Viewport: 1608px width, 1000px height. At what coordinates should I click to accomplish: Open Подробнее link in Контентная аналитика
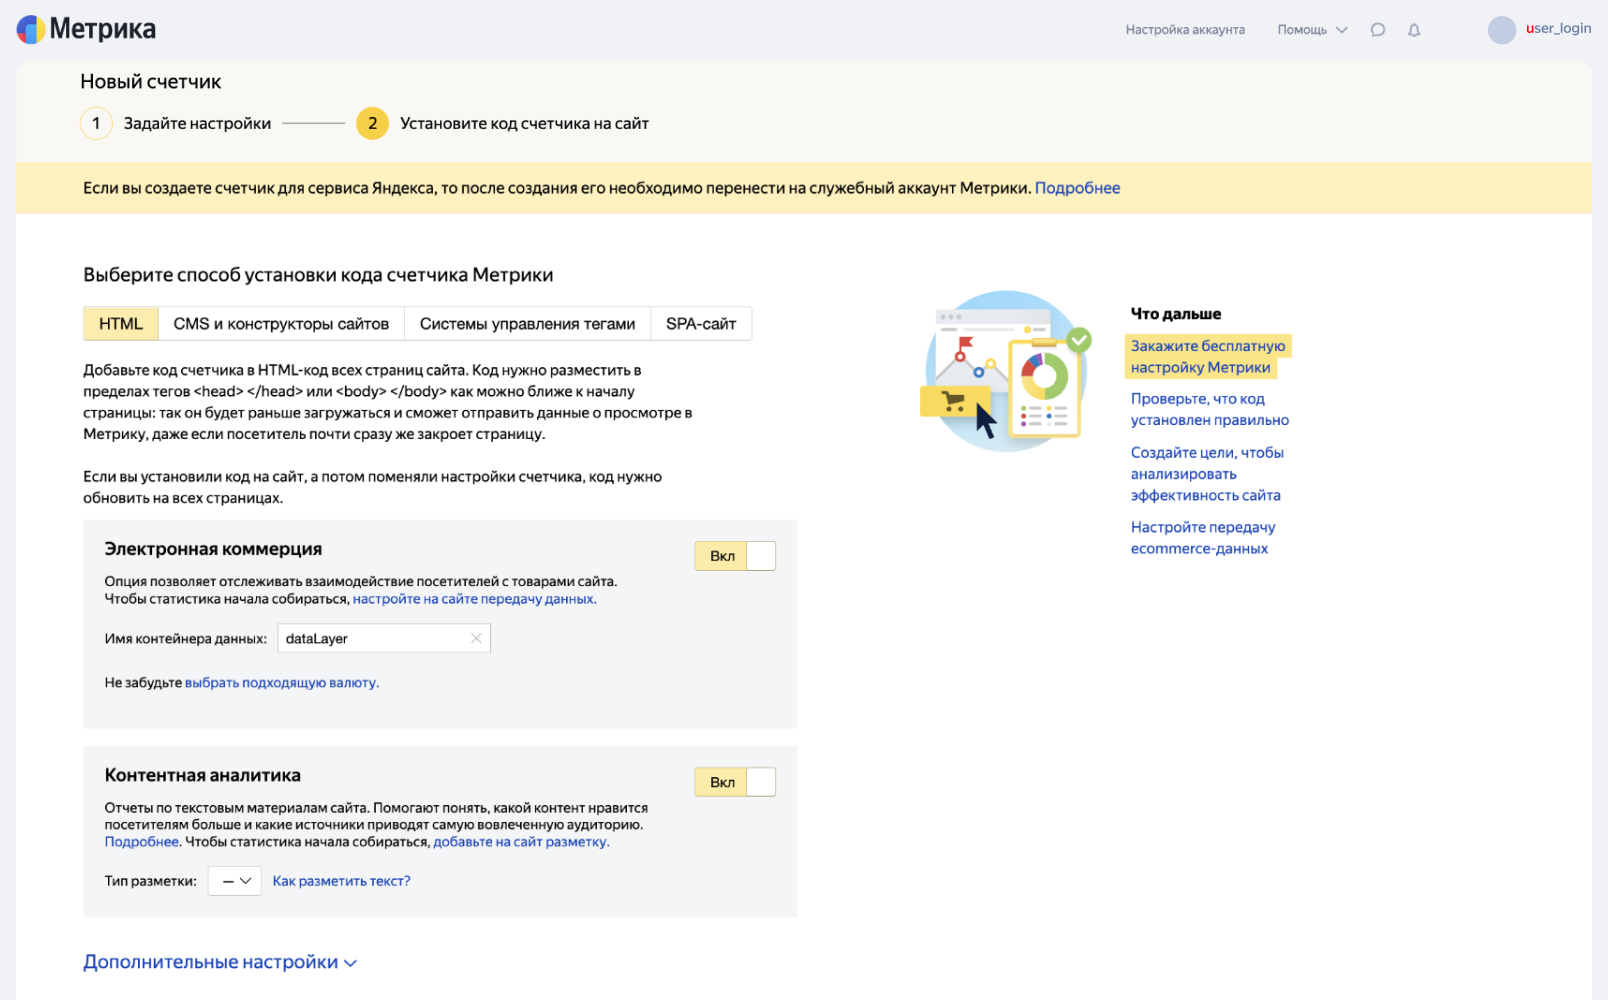click(142, 842)
